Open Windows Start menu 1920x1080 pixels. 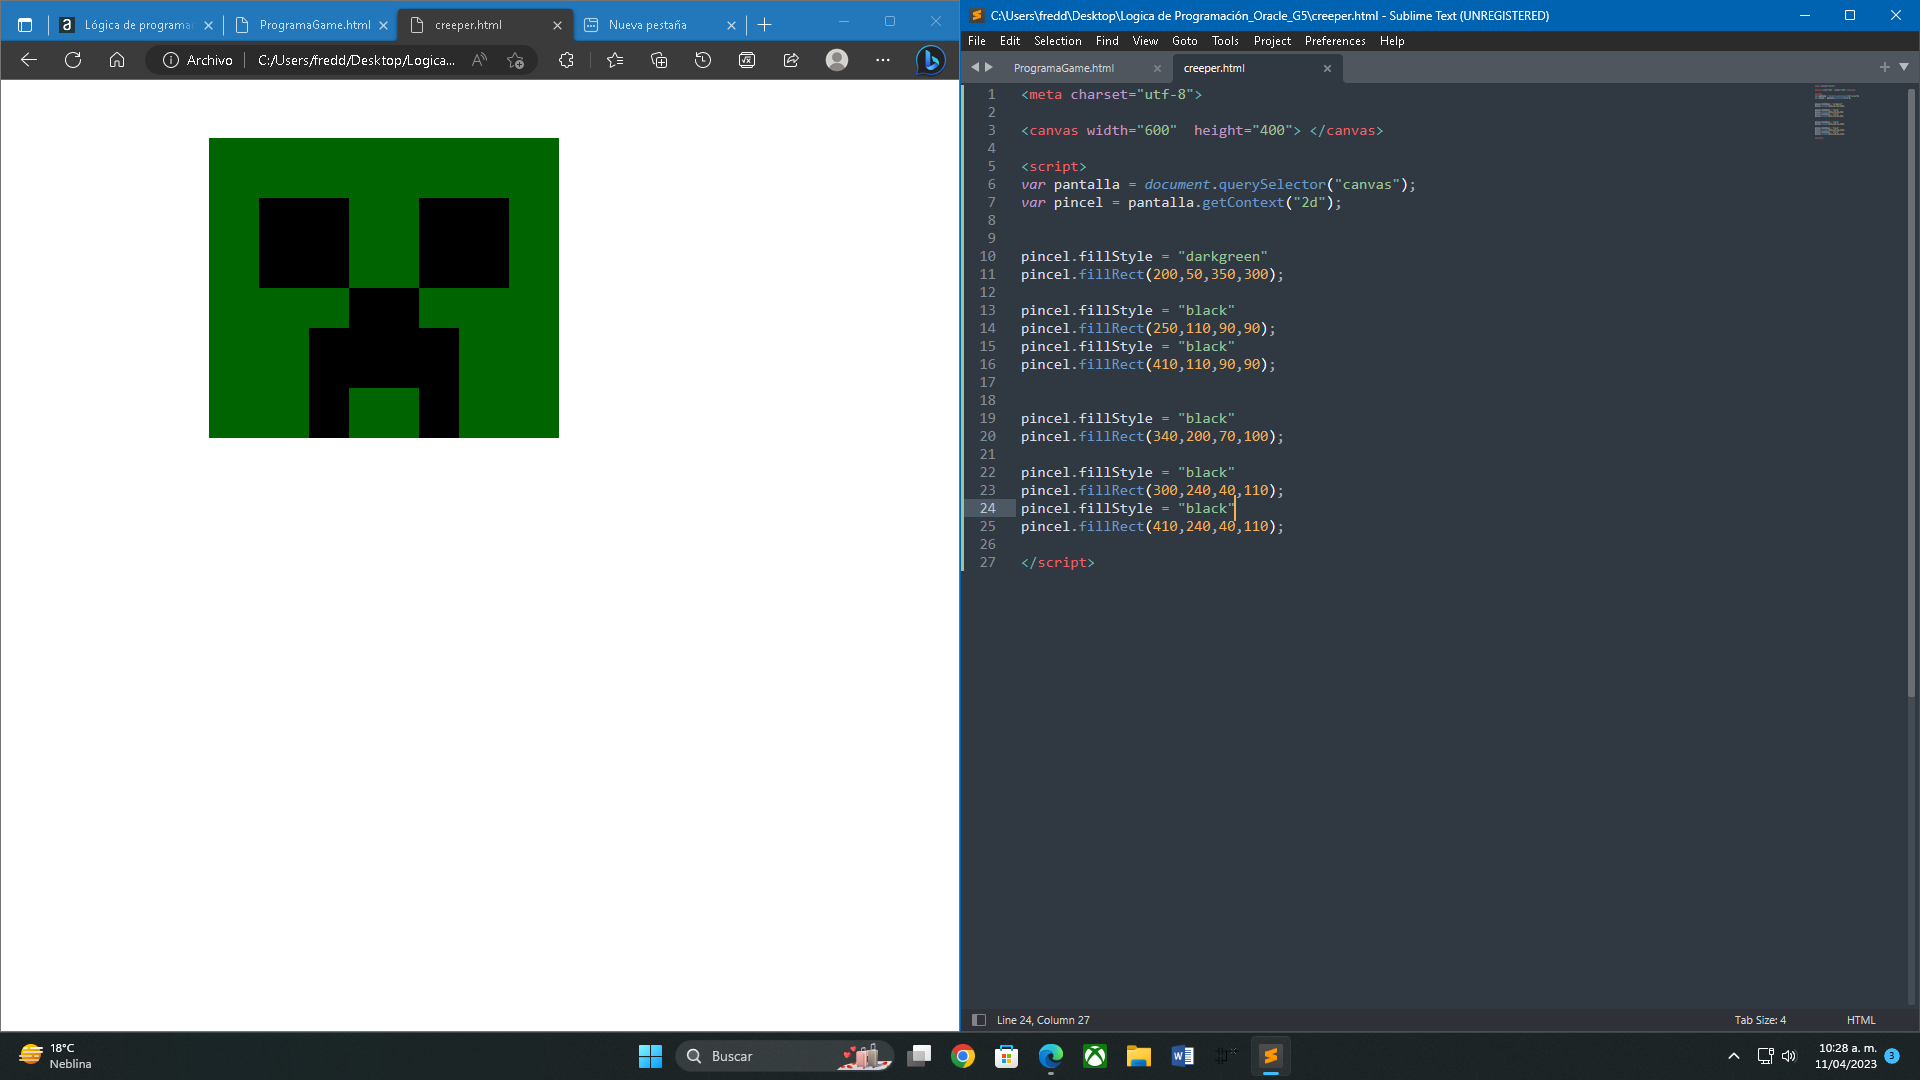pos(650,1056)
